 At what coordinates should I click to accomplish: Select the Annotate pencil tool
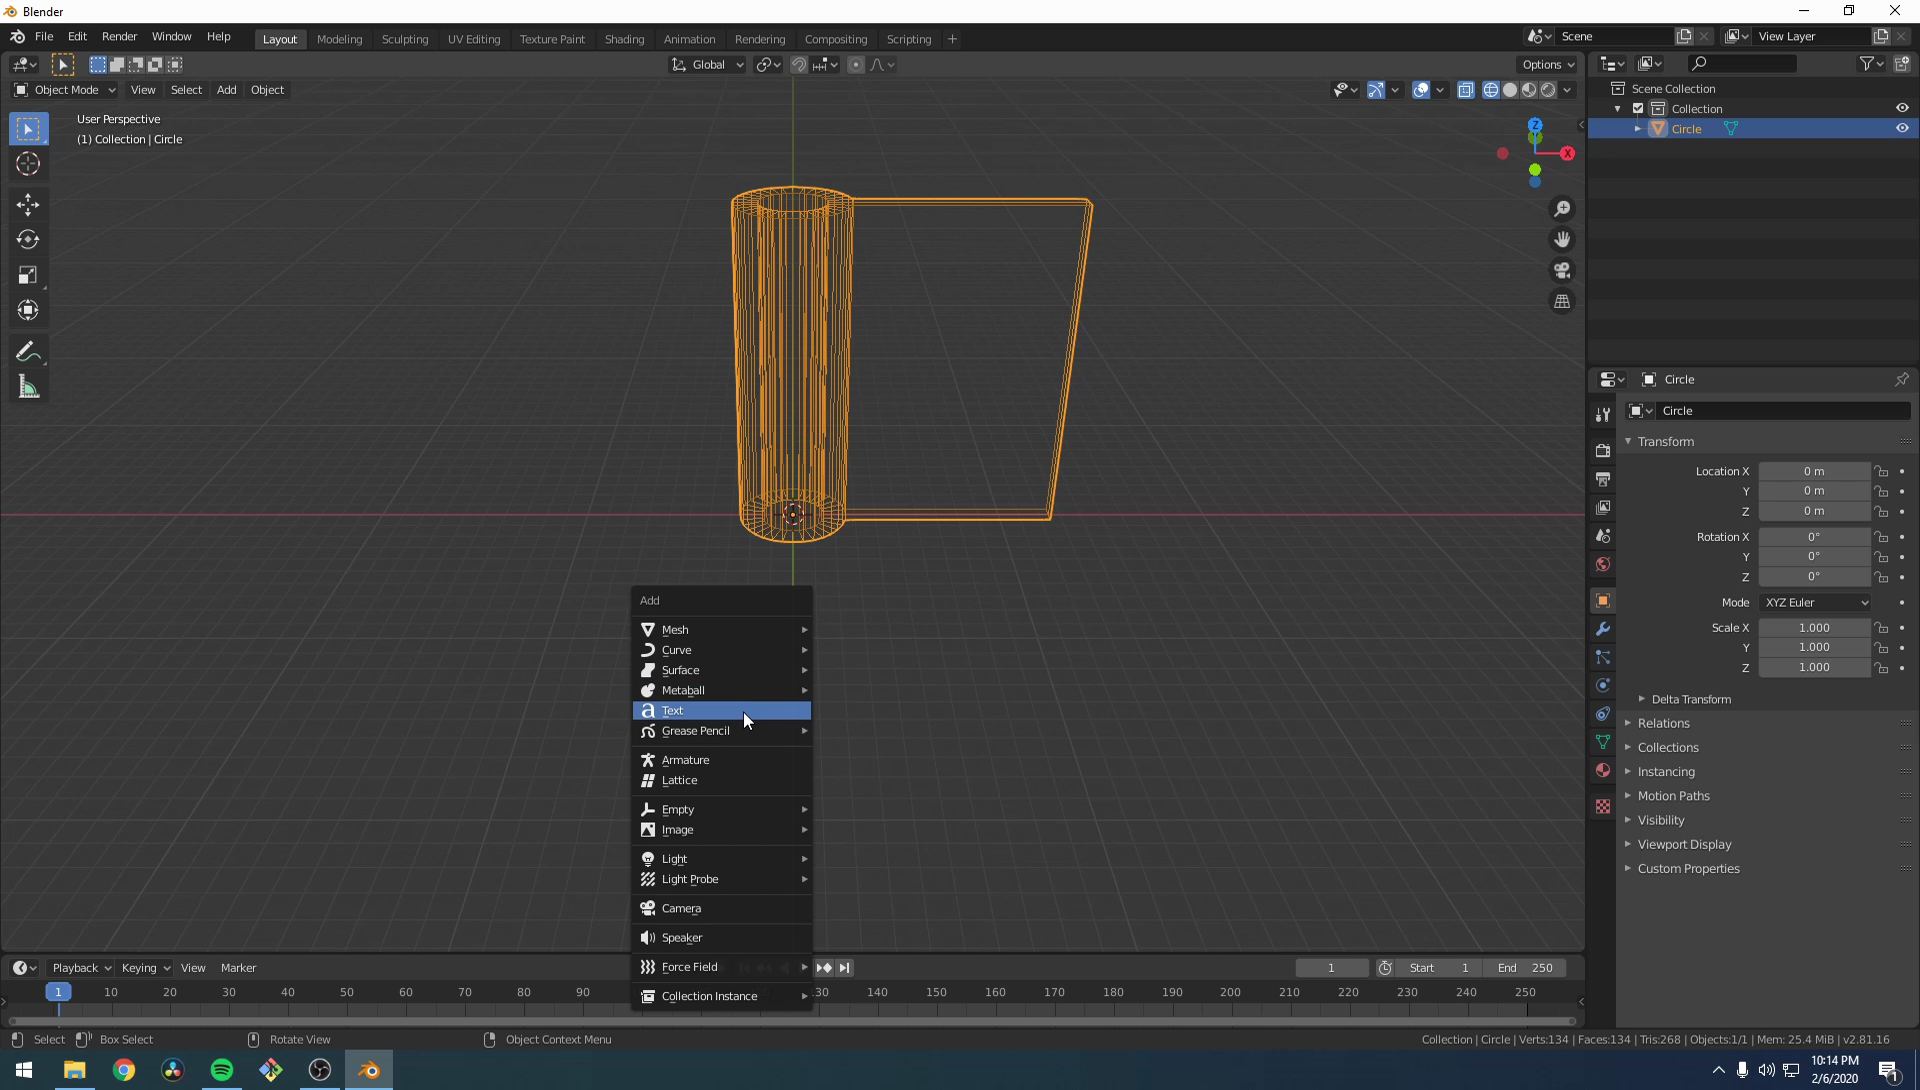28,352
